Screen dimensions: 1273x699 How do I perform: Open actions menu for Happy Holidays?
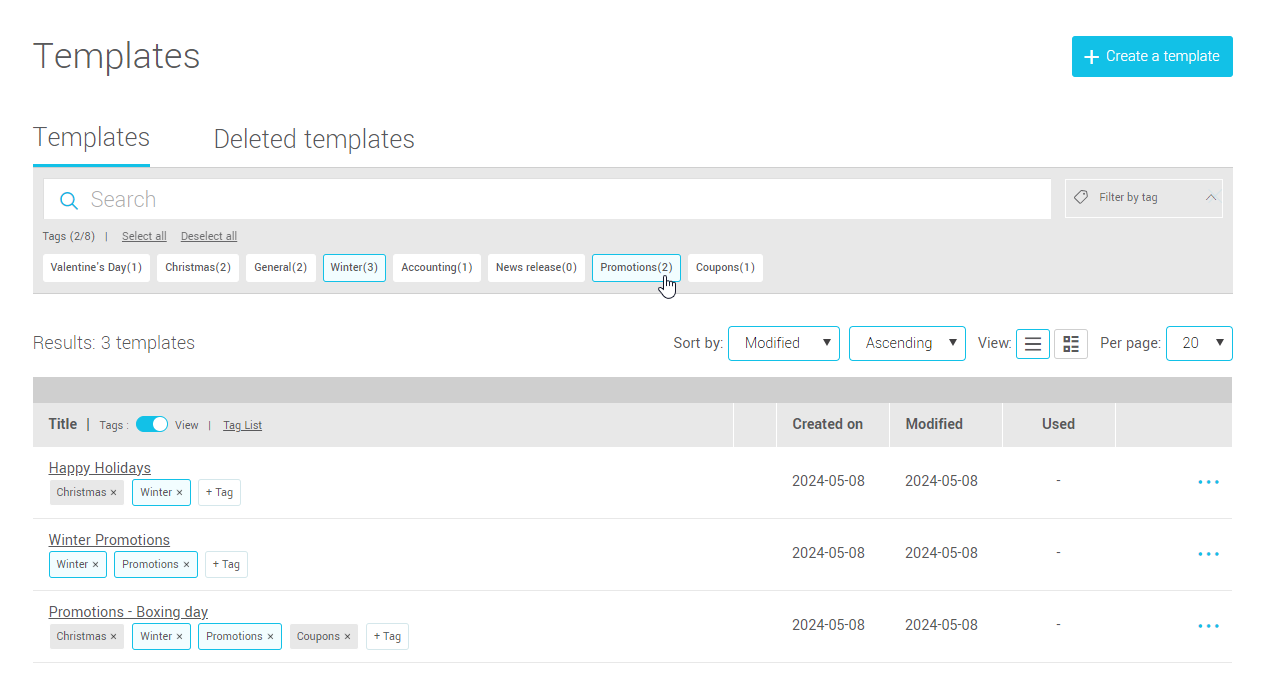click(x=1208, y=482)
